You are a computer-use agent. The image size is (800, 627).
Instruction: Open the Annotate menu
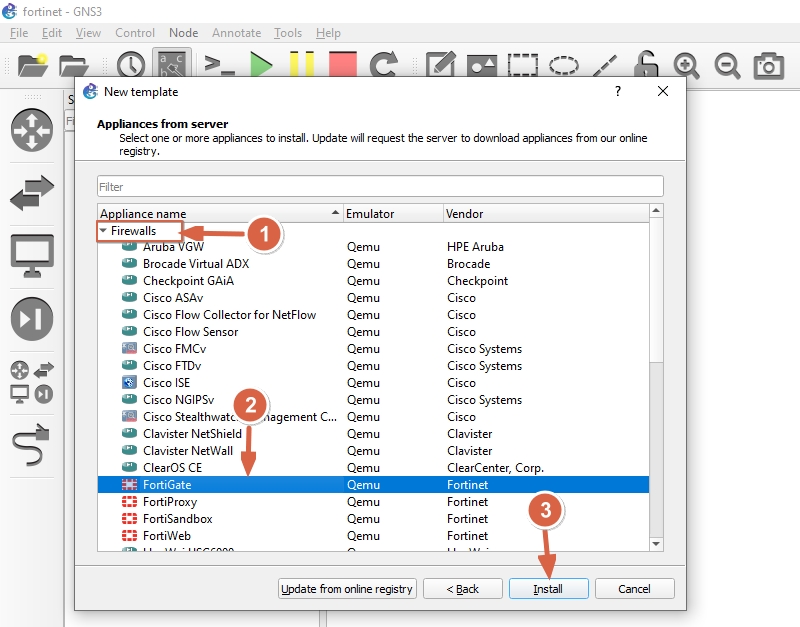coord(236,33)
